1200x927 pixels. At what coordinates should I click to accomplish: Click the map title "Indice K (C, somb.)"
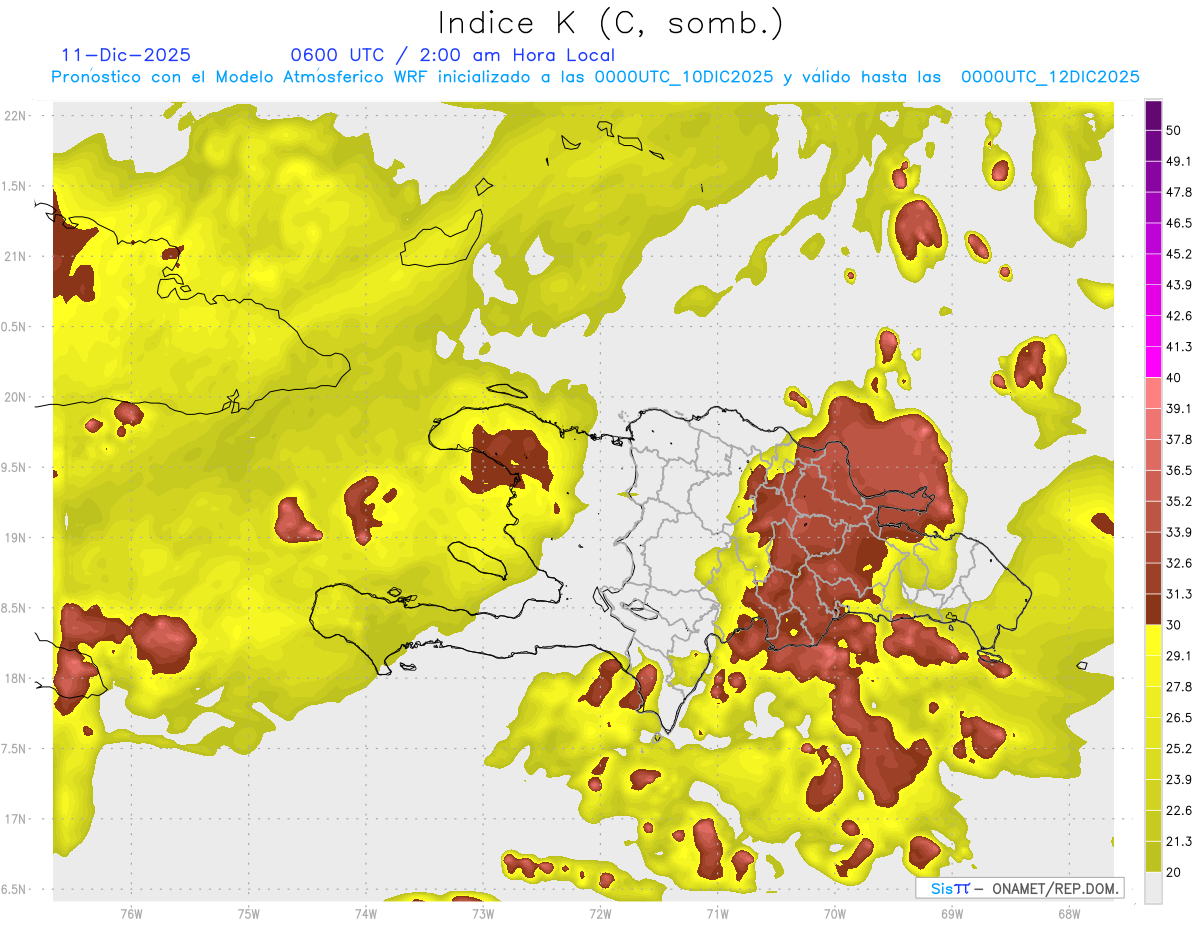pos(611,23)
